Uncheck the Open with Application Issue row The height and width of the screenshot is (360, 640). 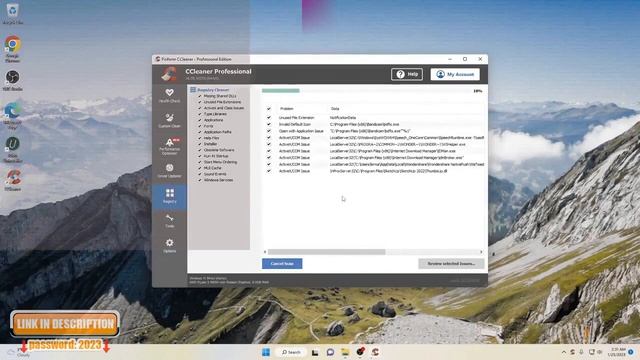click(269, 131)
